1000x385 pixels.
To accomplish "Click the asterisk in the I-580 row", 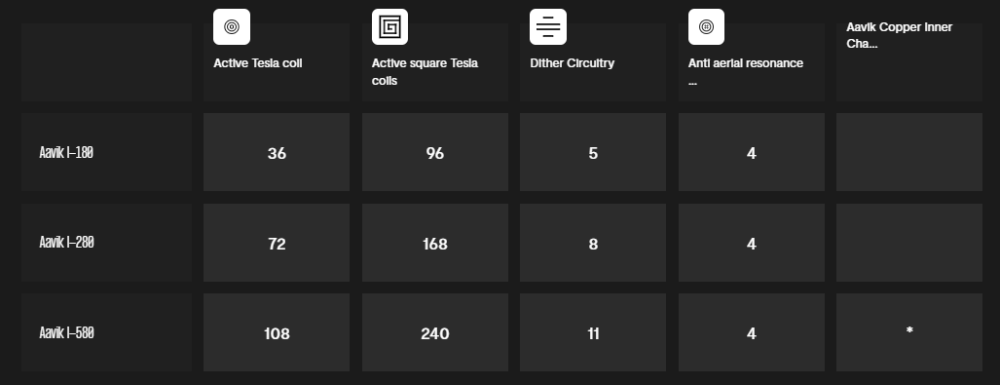I will (909, 330).
